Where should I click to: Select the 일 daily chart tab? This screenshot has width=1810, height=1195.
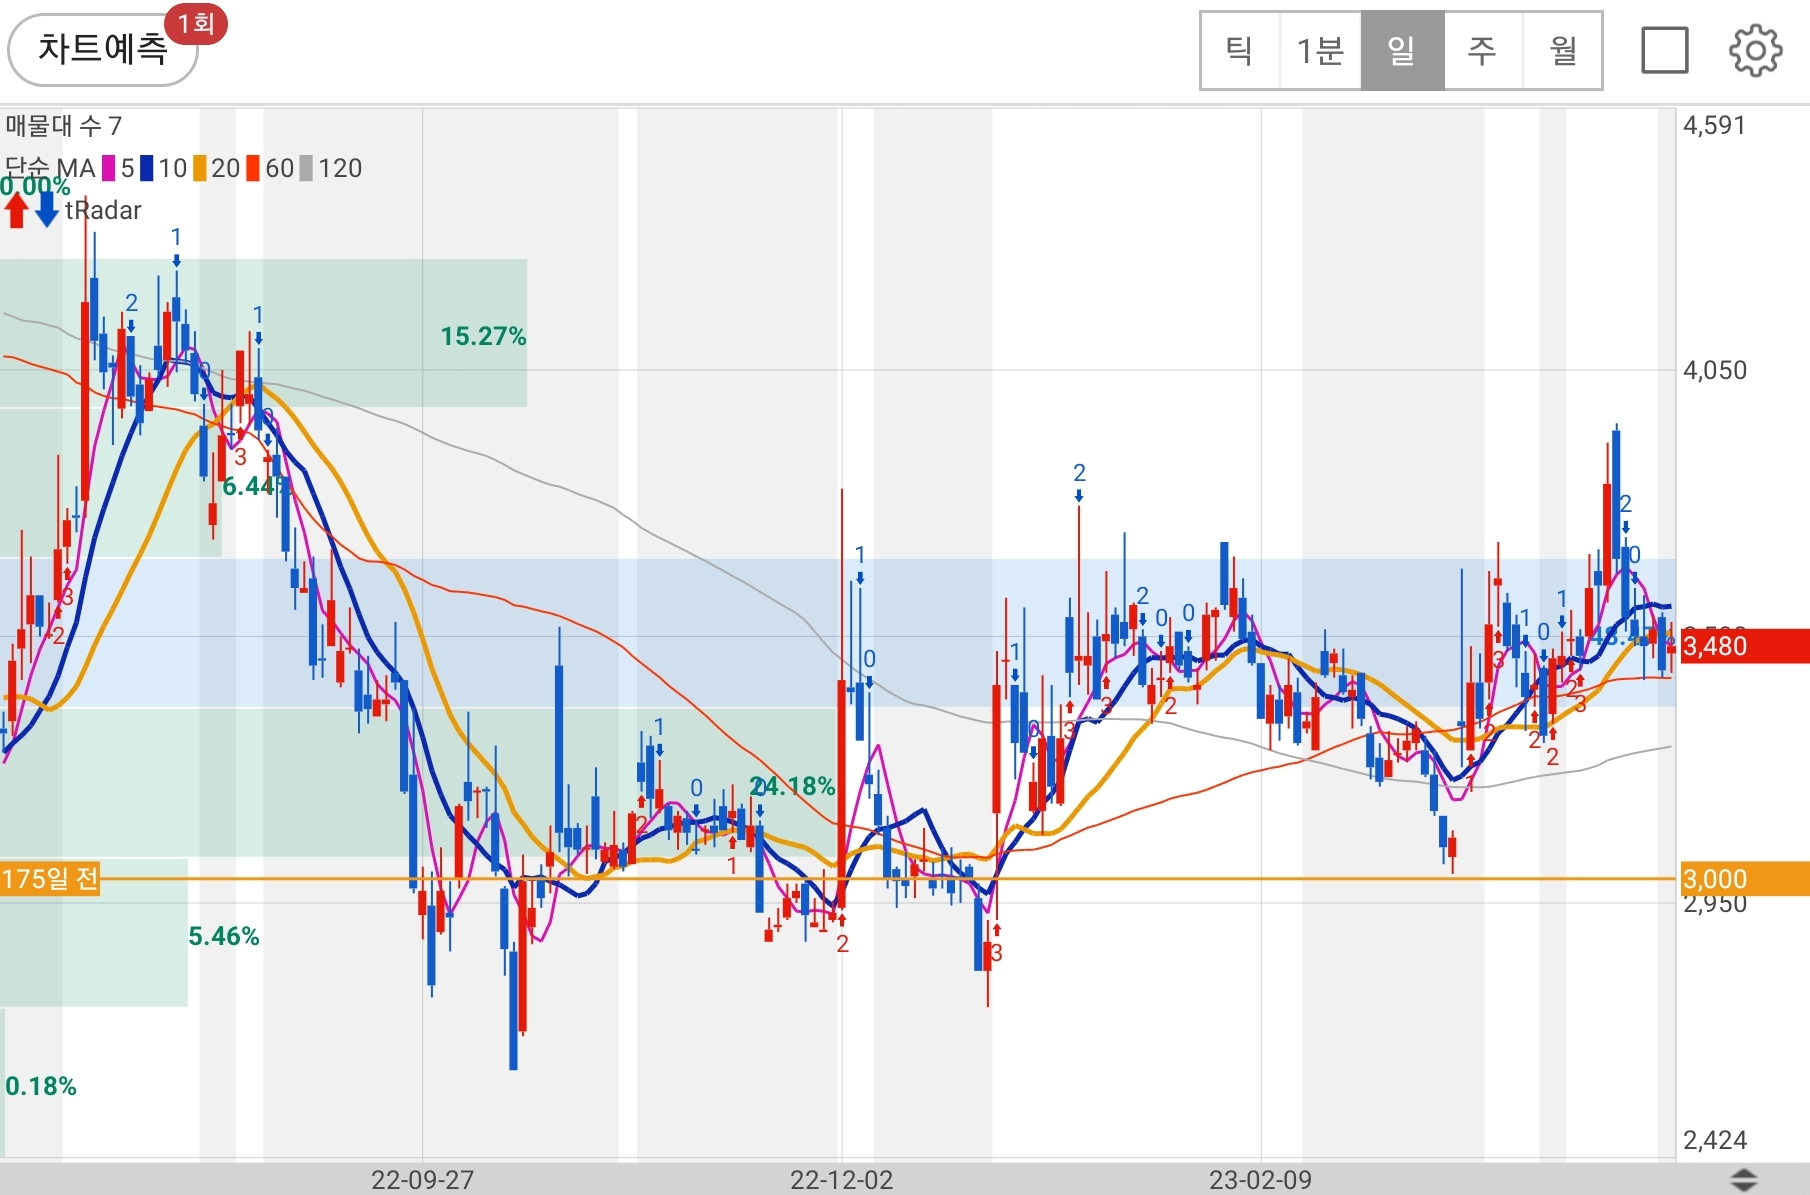pyautogui.click(x=1402, y=51)
